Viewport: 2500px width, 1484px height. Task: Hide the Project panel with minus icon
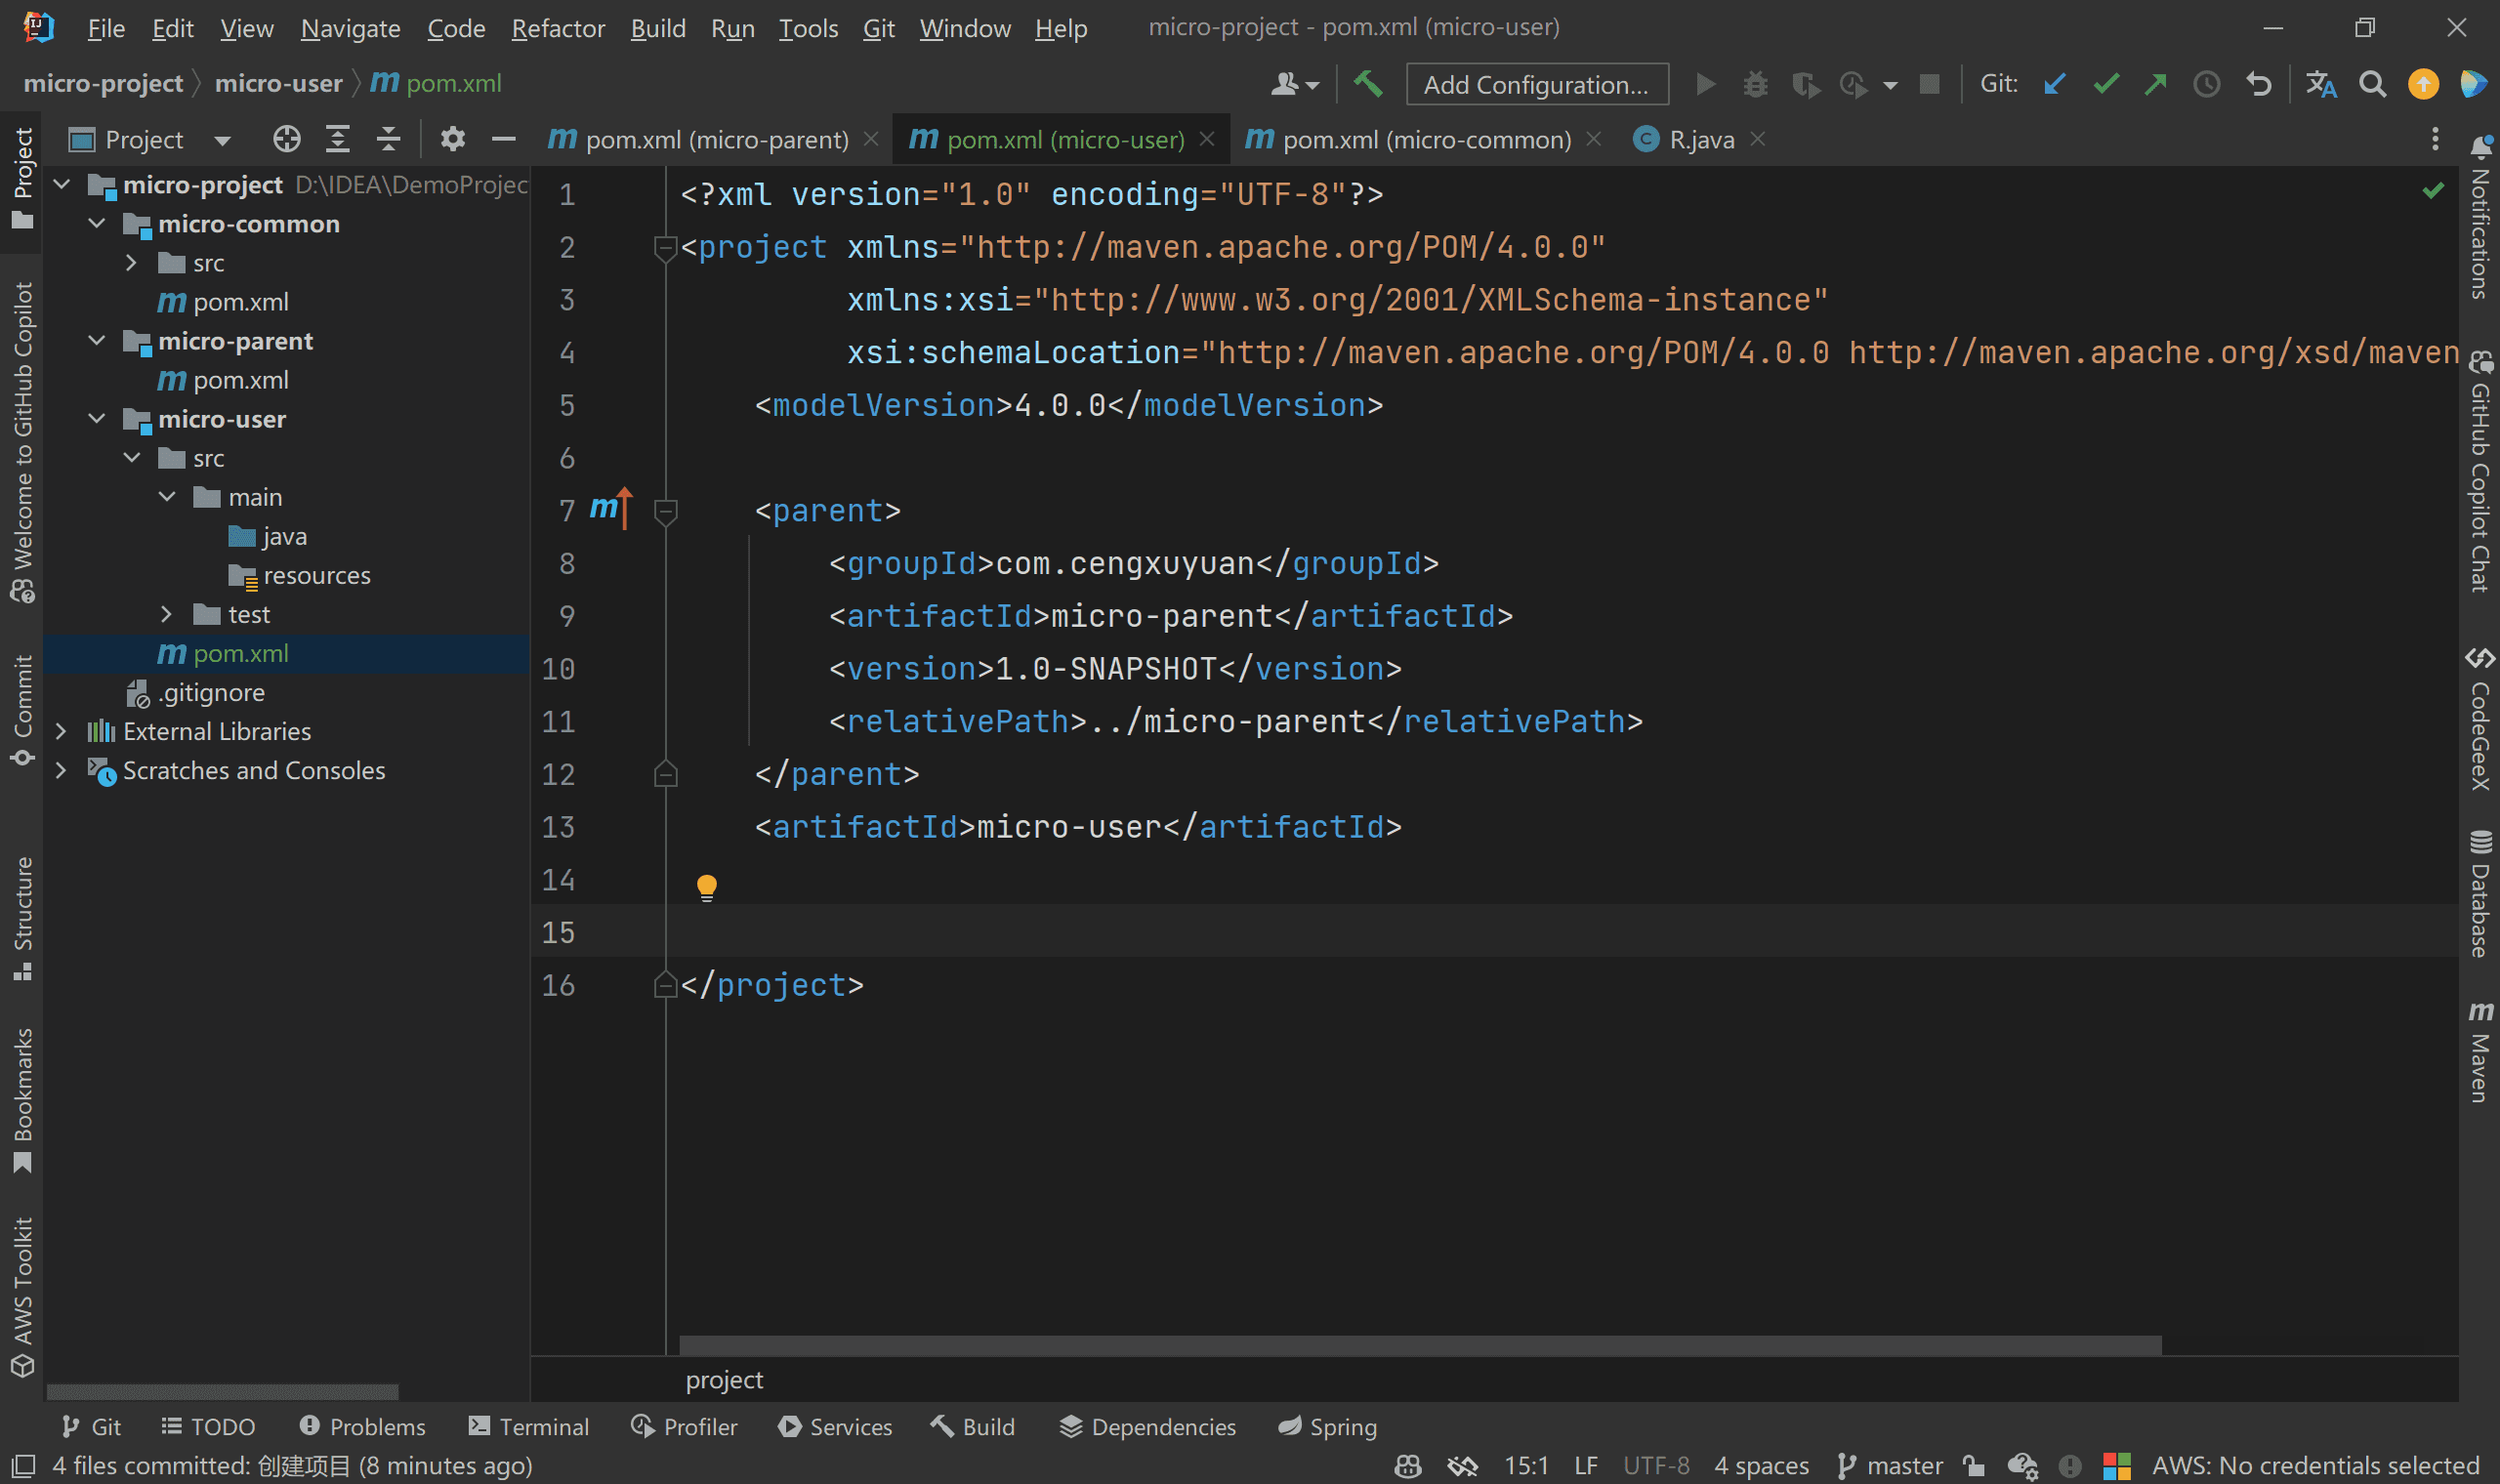(x=504, y=139)
